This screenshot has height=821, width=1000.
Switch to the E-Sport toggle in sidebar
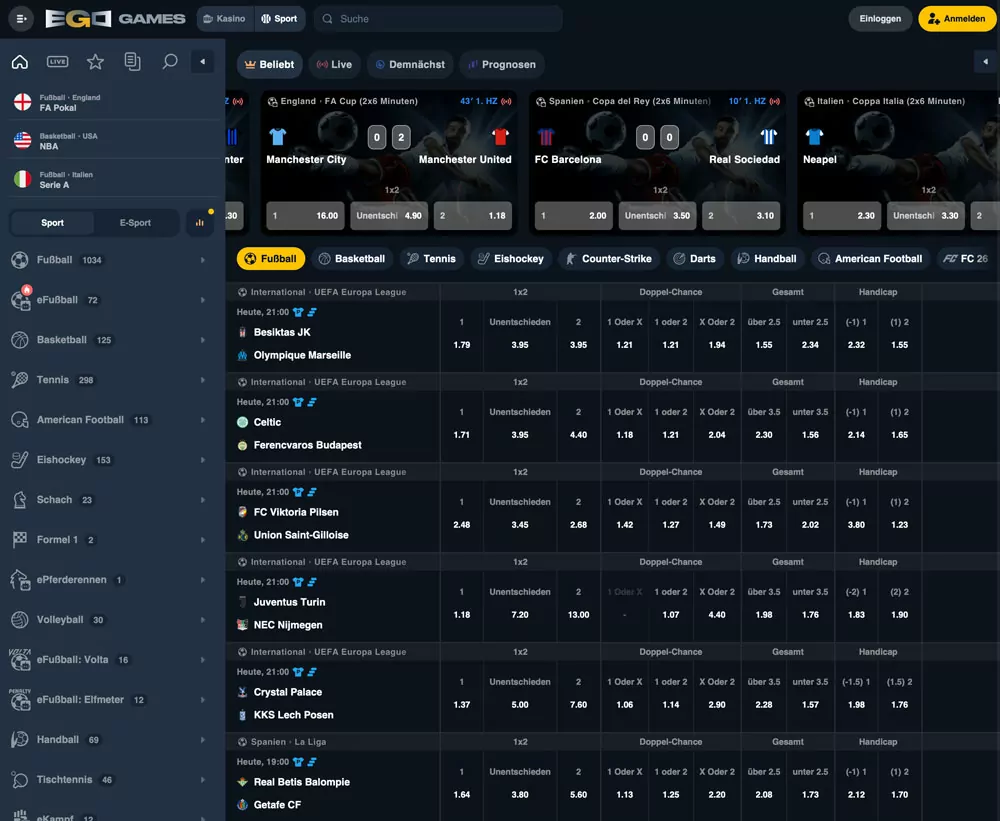135,223
